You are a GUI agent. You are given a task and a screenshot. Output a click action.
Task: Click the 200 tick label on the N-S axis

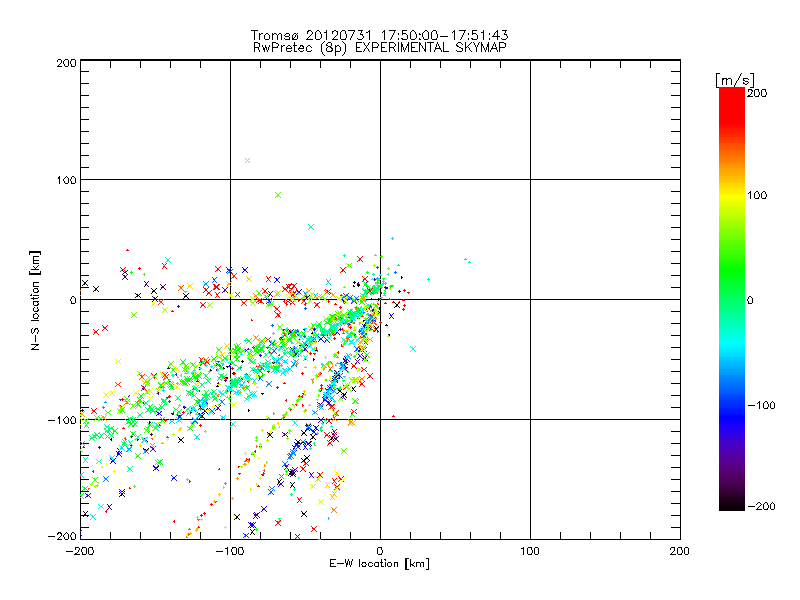coord(66,63)
